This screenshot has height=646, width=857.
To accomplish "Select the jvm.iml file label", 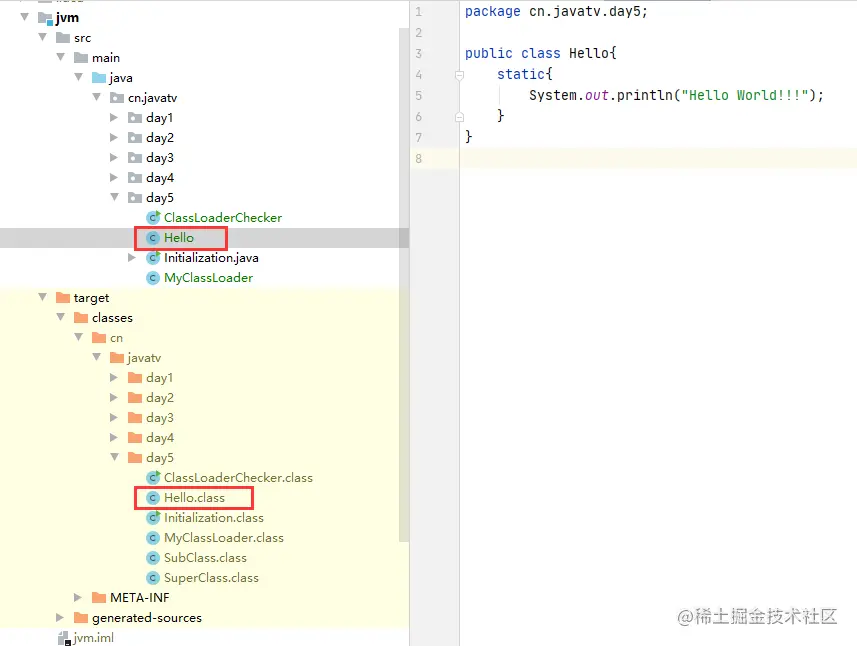I will pos(93,638).
